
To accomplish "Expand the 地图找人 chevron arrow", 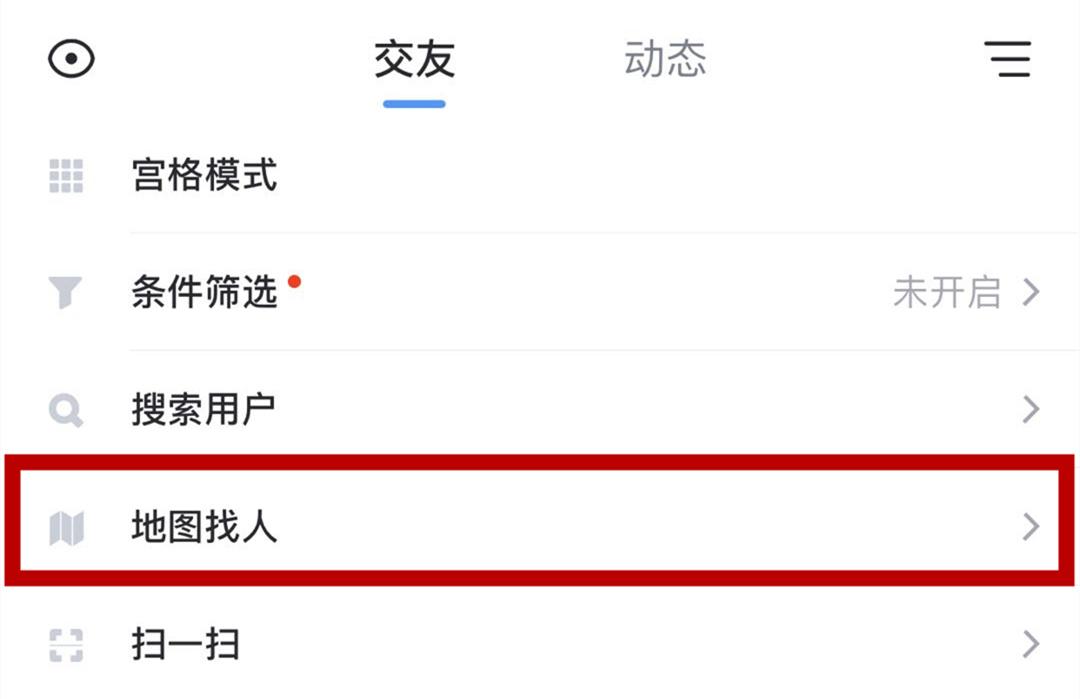I will (x=1031, y=527).
